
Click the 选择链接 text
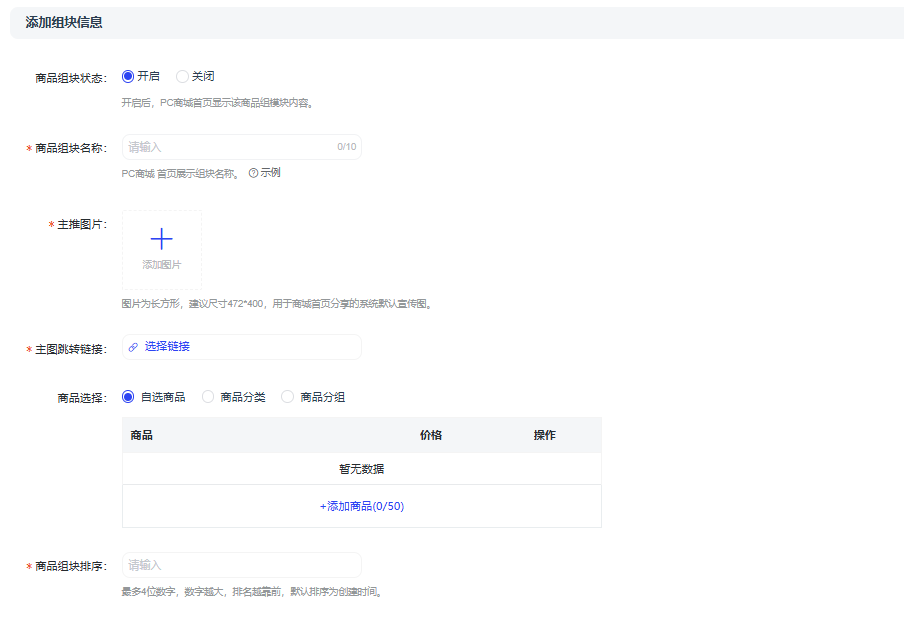(x=167, y=347)
